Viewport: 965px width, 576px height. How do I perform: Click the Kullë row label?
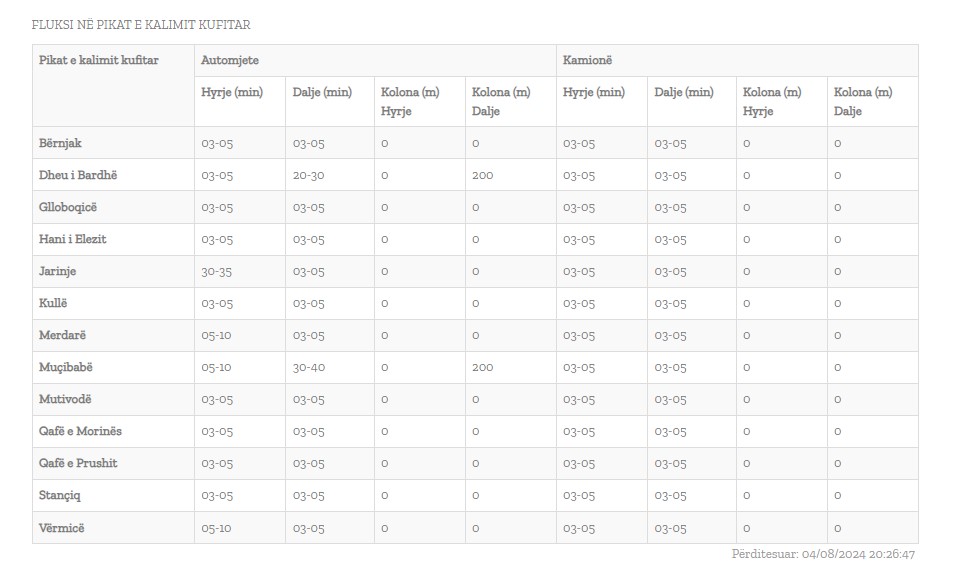click(x=53, y=303)
